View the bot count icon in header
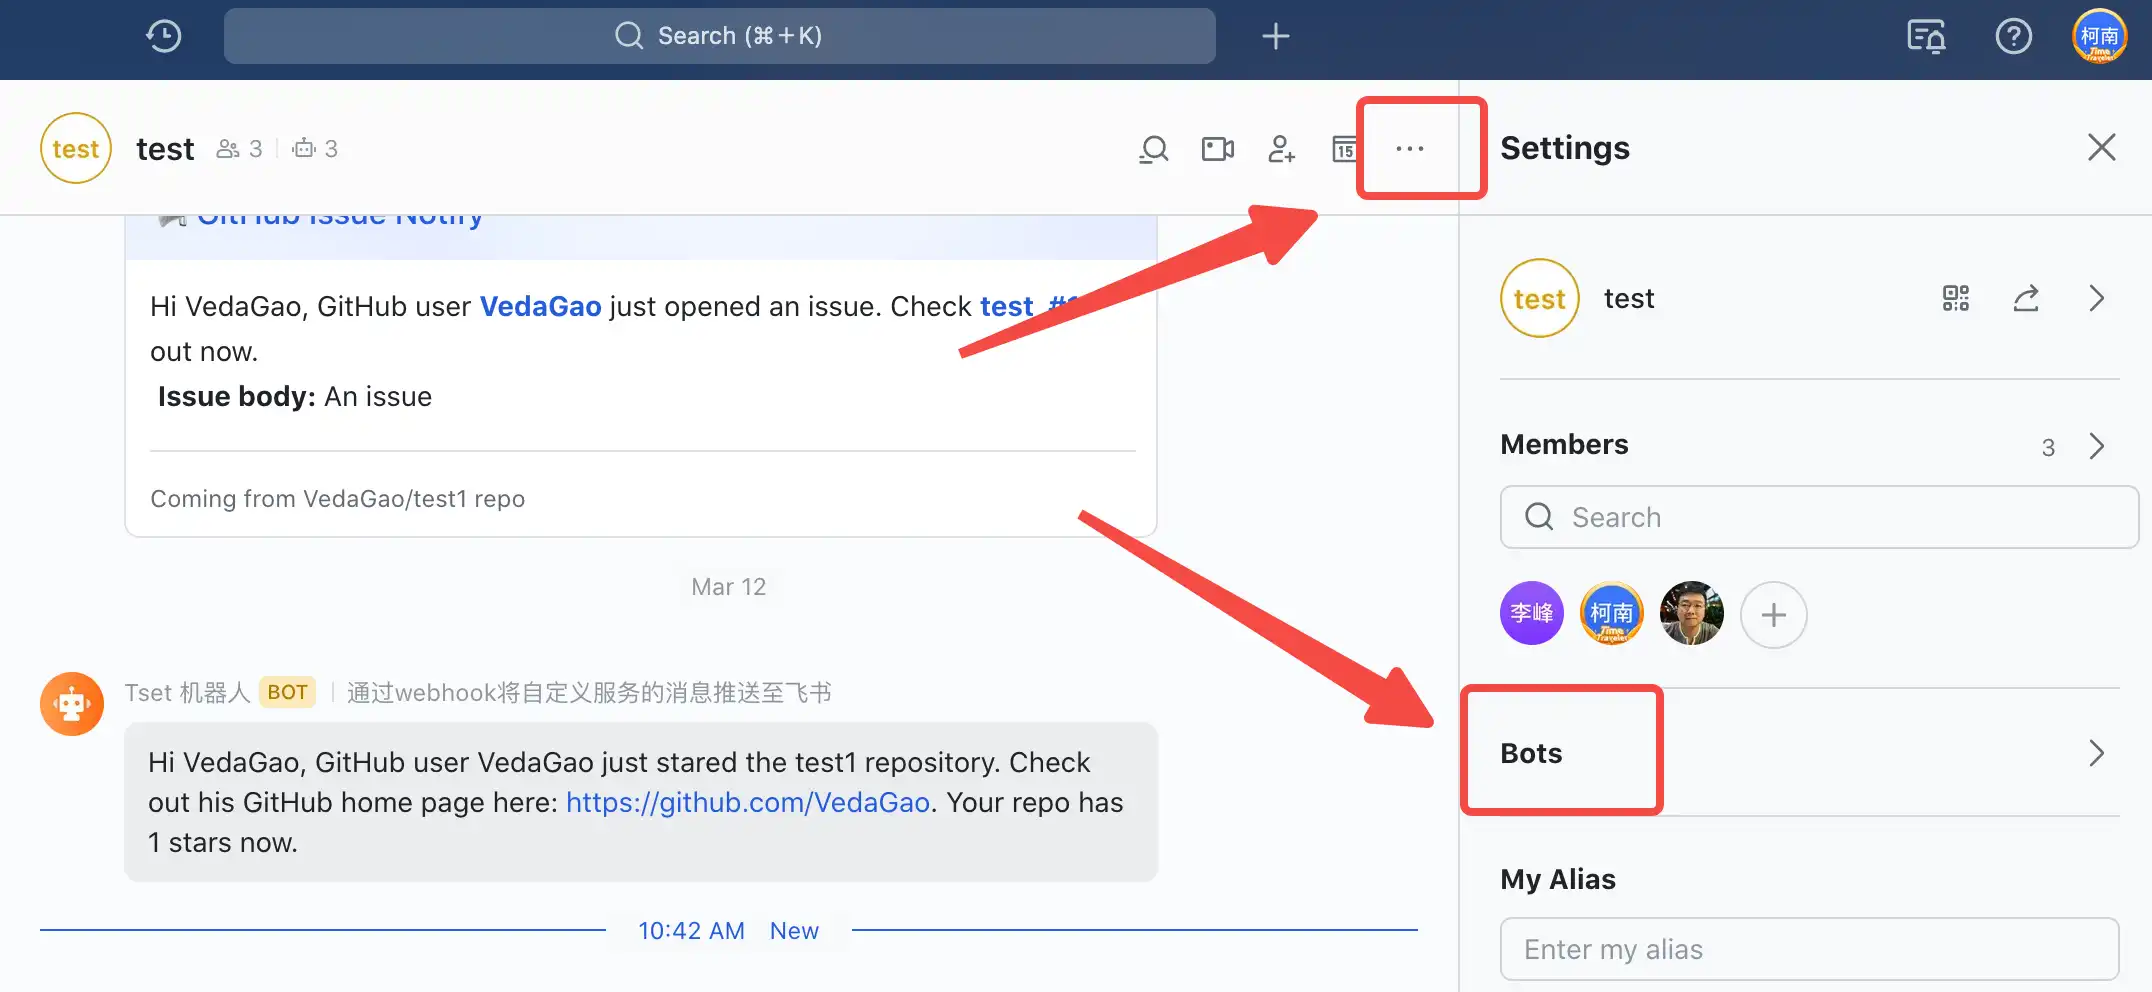Screen dimensions: 2152x992 (x=315, y=148)
